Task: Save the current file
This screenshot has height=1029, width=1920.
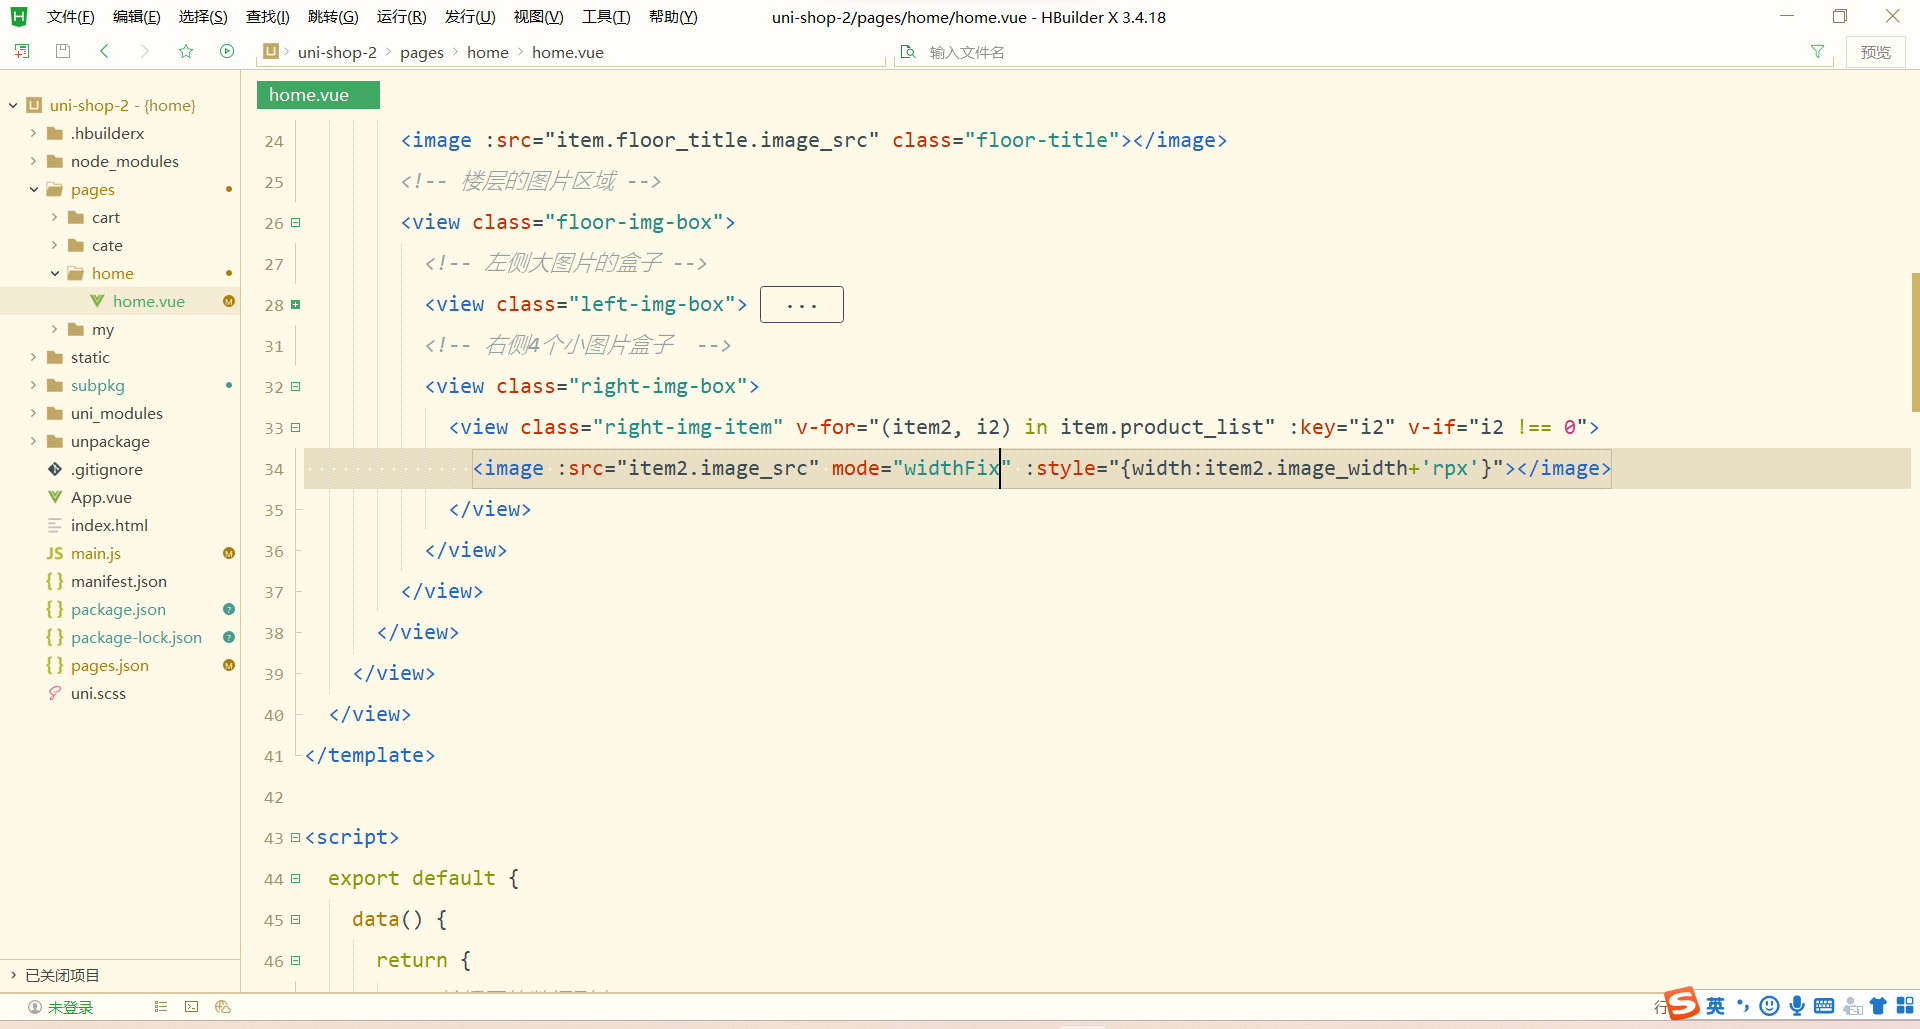Action: coord(62,51)
